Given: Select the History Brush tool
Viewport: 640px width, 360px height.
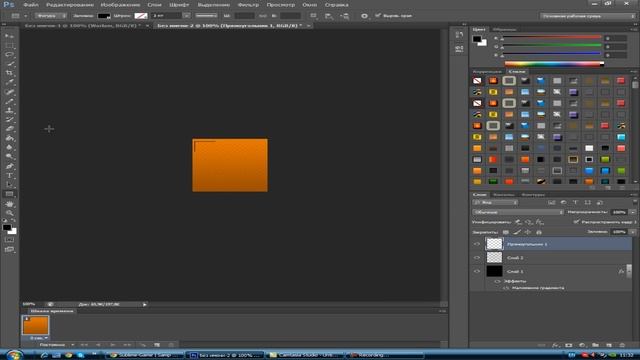Looking at the screenshot, I should point(9,120).
